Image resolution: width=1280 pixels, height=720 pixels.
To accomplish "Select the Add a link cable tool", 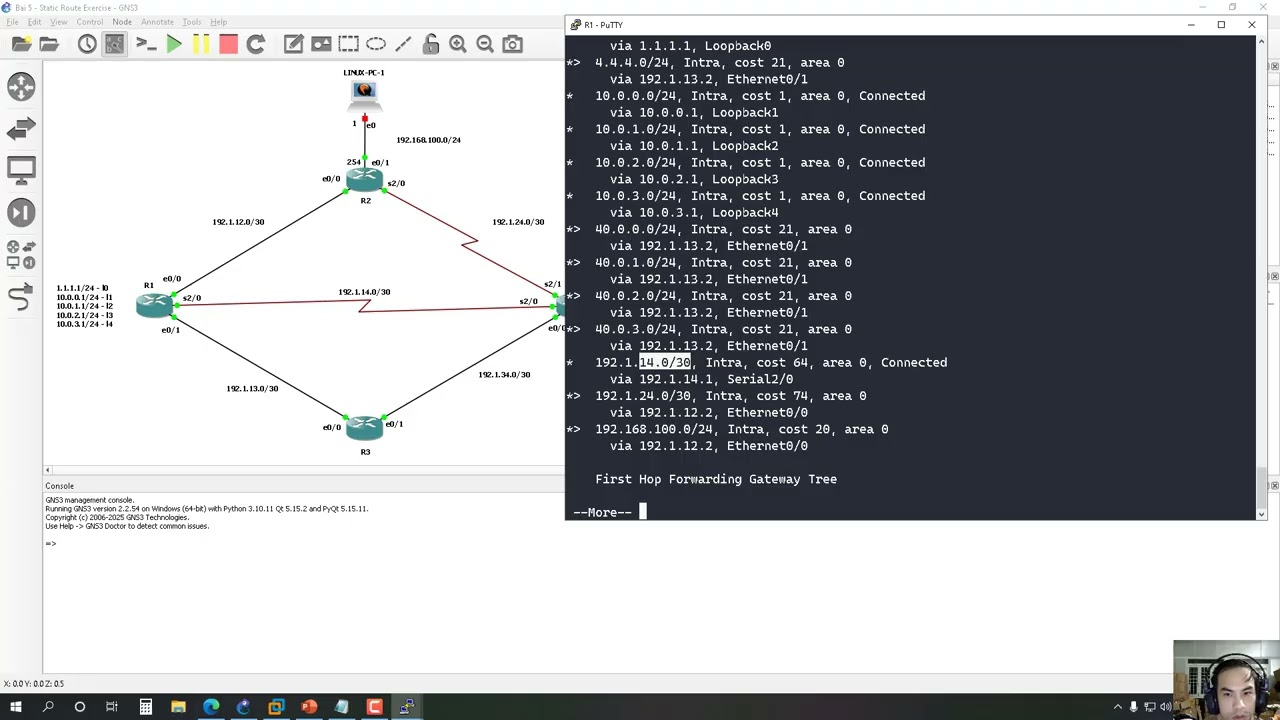I will click(21, 297).
